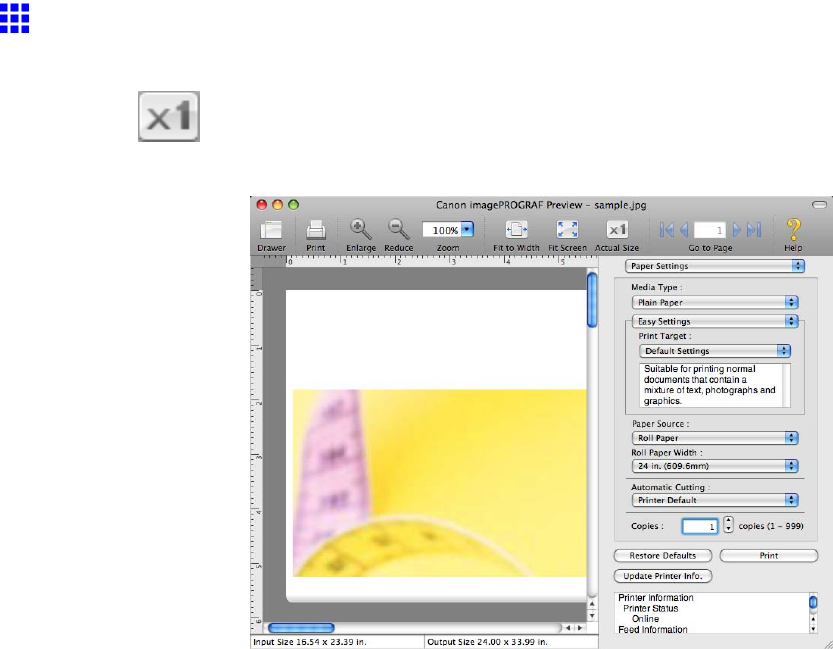Click the sample image in preview
The height and width of the screenshot is (649, 833).
tap(439, 483)
